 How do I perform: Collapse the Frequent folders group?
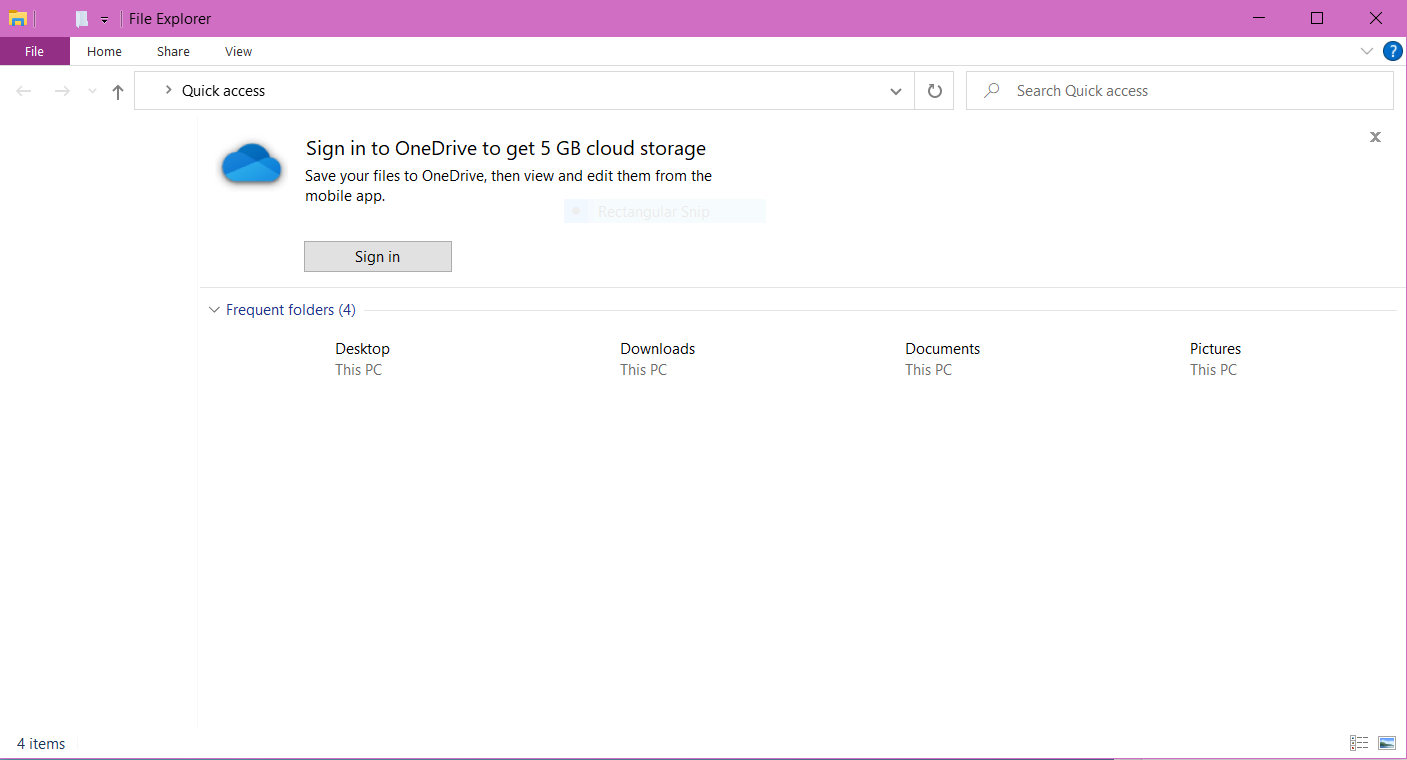pos(214,310)
